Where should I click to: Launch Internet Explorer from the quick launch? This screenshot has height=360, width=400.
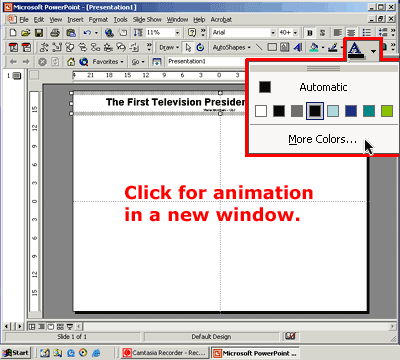pyautogui.click(x=96, y=353)
